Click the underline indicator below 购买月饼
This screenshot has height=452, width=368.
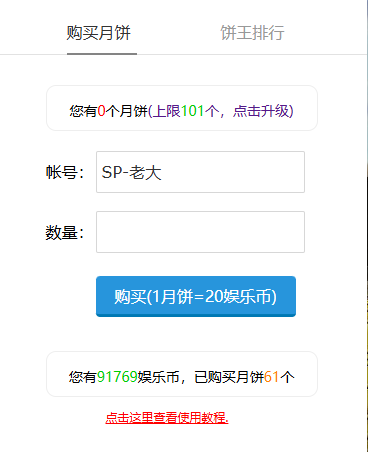click(x=102, y=53)
